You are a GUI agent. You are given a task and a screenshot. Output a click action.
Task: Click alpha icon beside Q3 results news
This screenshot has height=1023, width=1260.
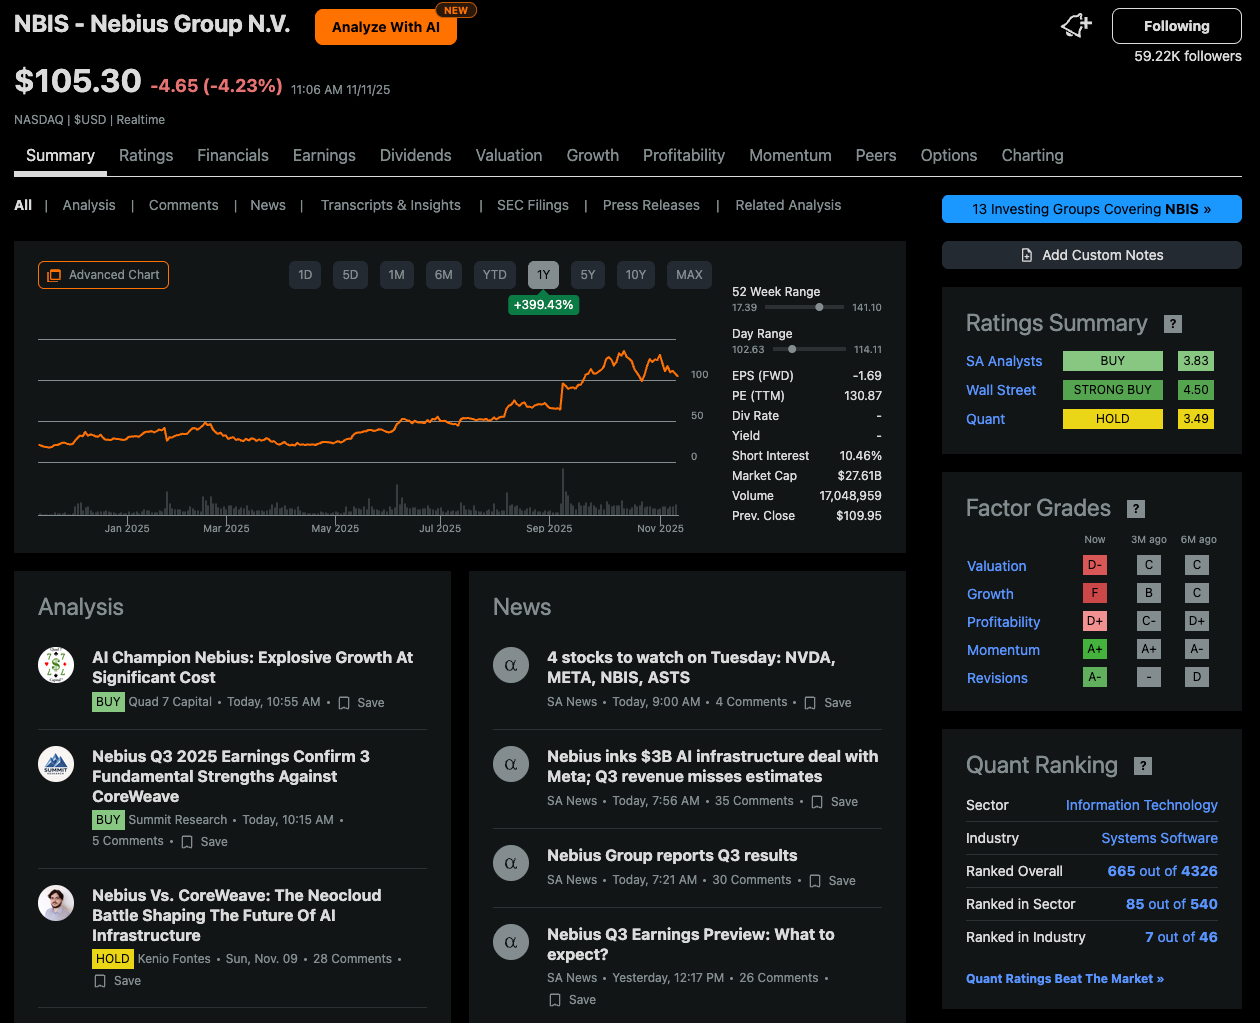511,863
